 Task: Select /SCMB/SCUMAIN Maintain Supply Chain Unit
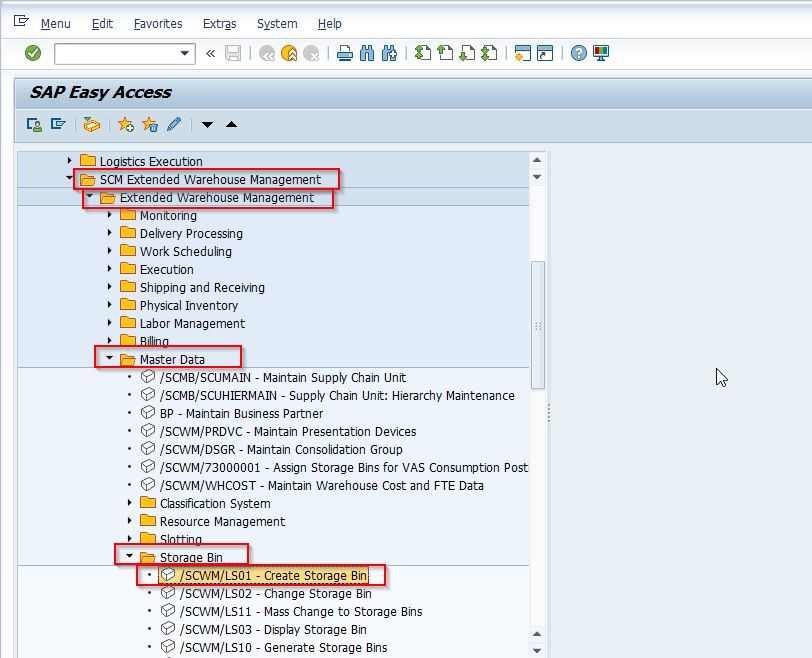(x=283, y=377)
